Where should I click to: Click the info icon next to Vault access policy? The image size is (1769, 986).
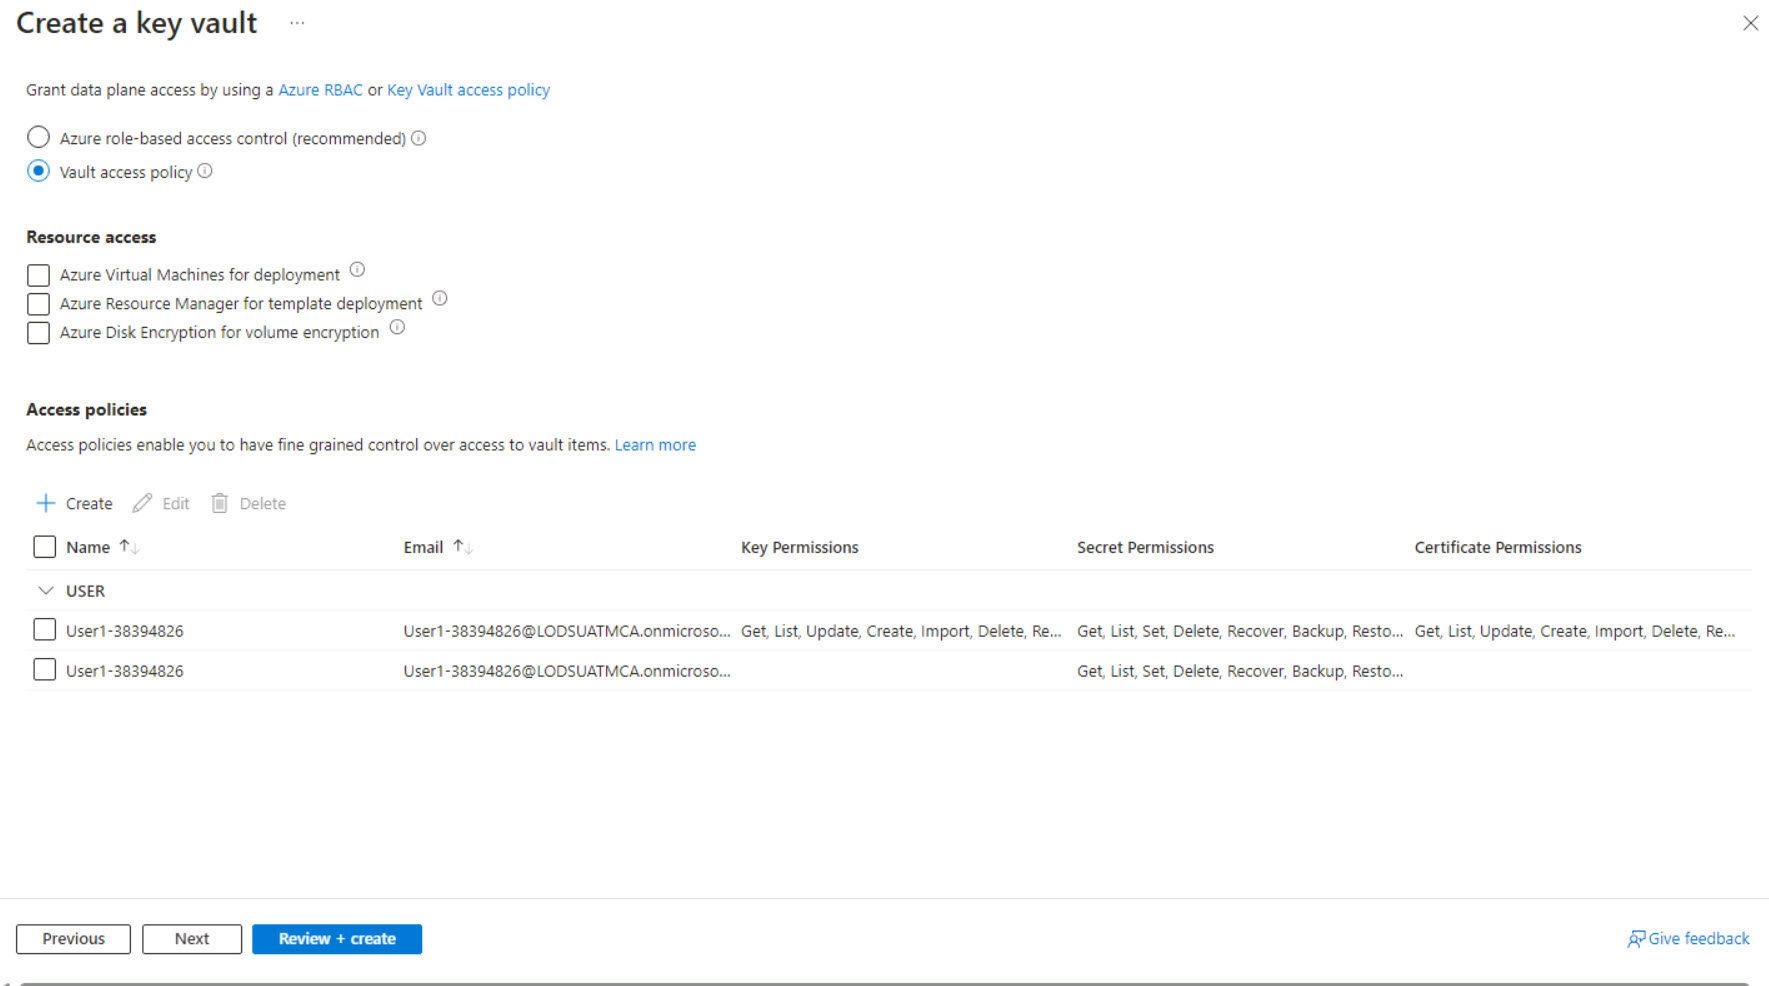pyautogui.click(x=205, y=171)
